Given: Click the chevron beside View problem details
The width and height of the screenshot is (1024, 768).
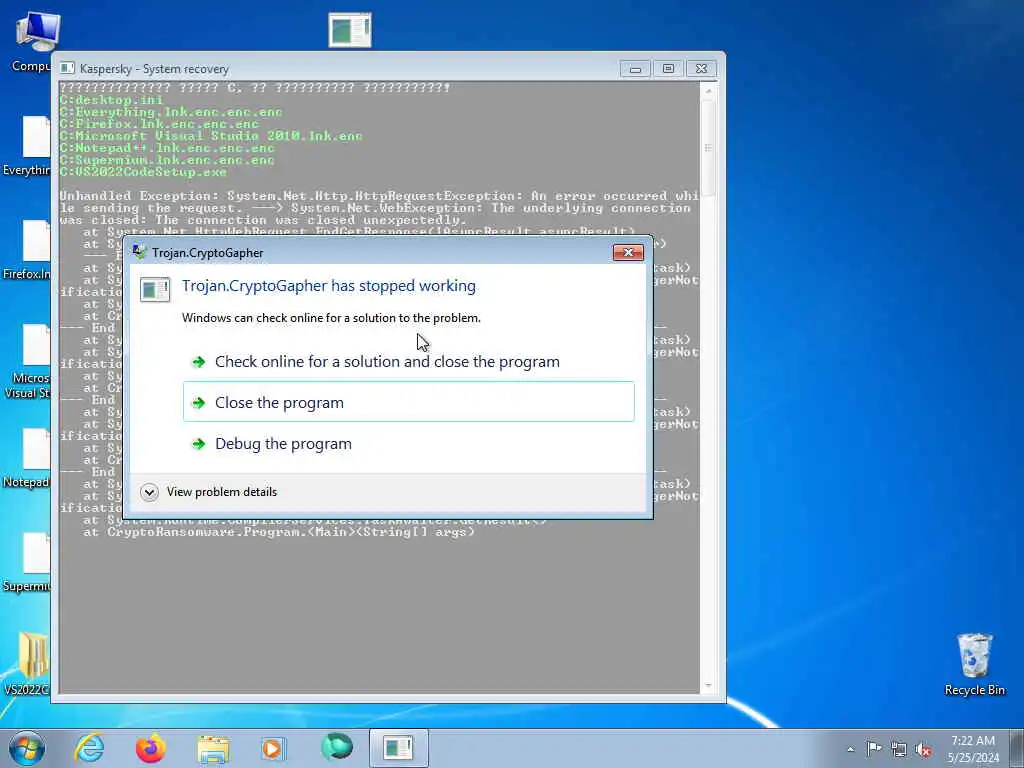Looking at the screenshot, I should click(x=149, y=492).
